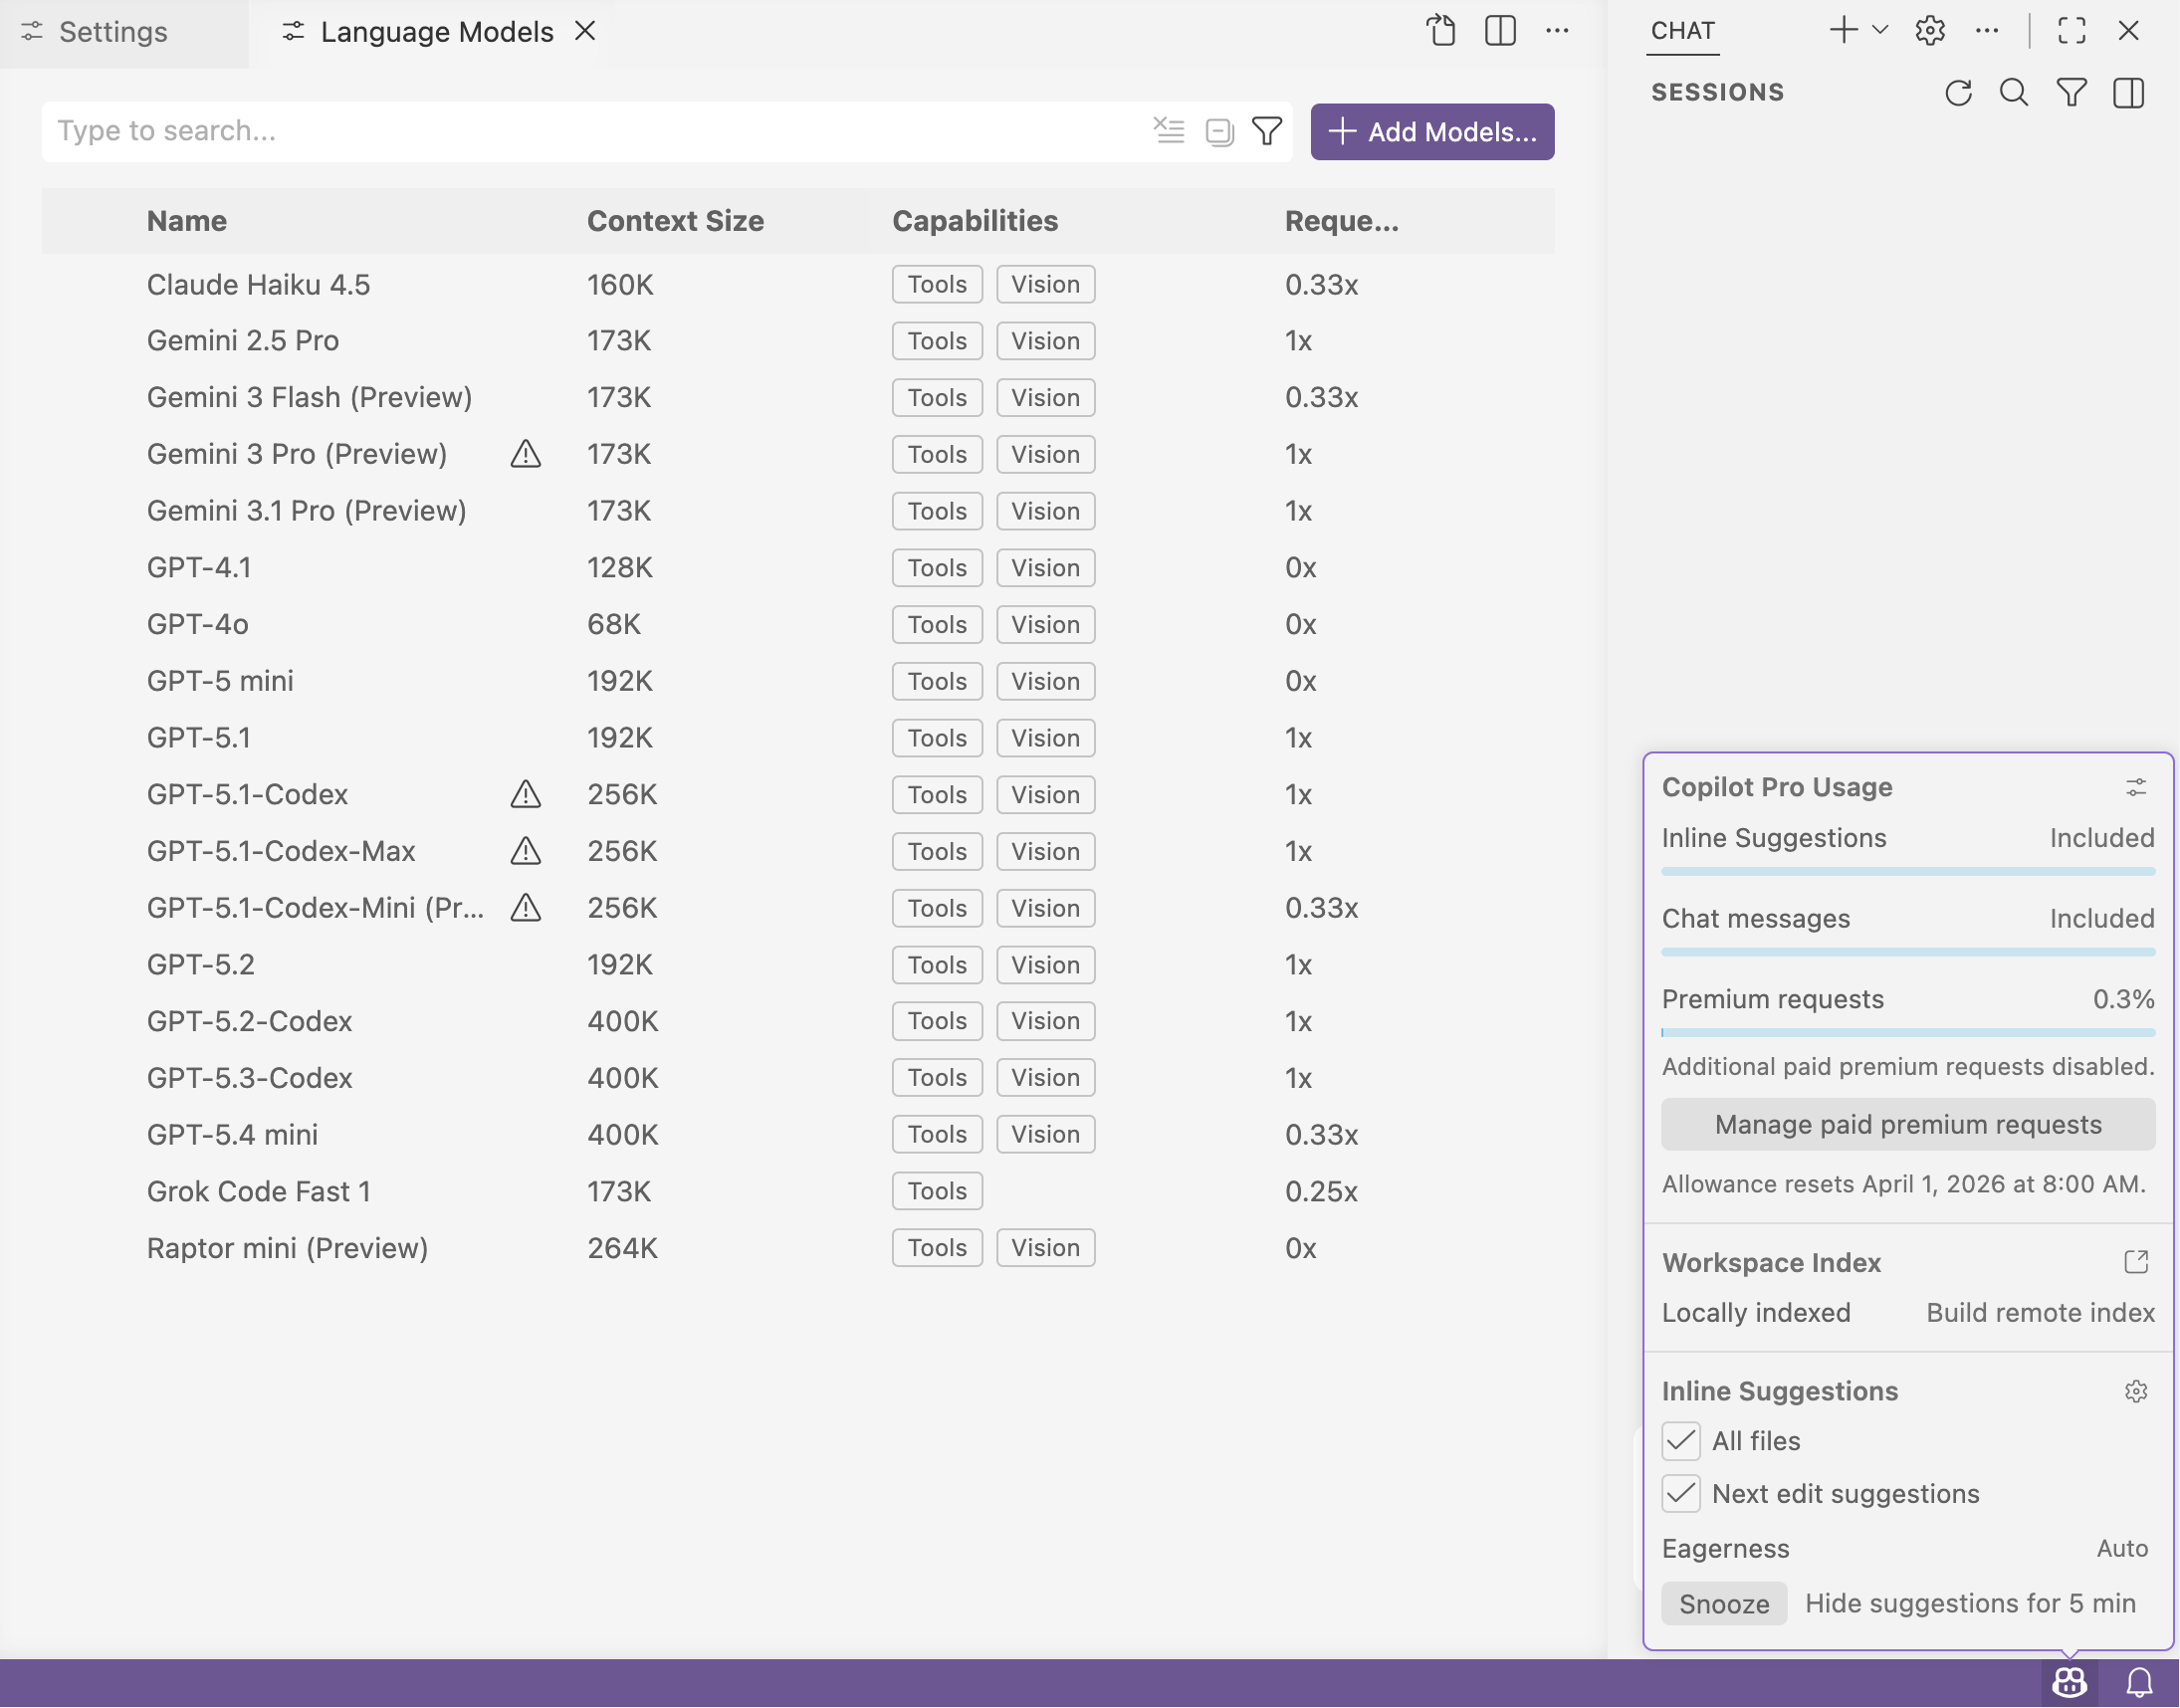Open Inline Suggestions settings gear
This screenshot has height=1708, width=2180.
(2136, 1391)
